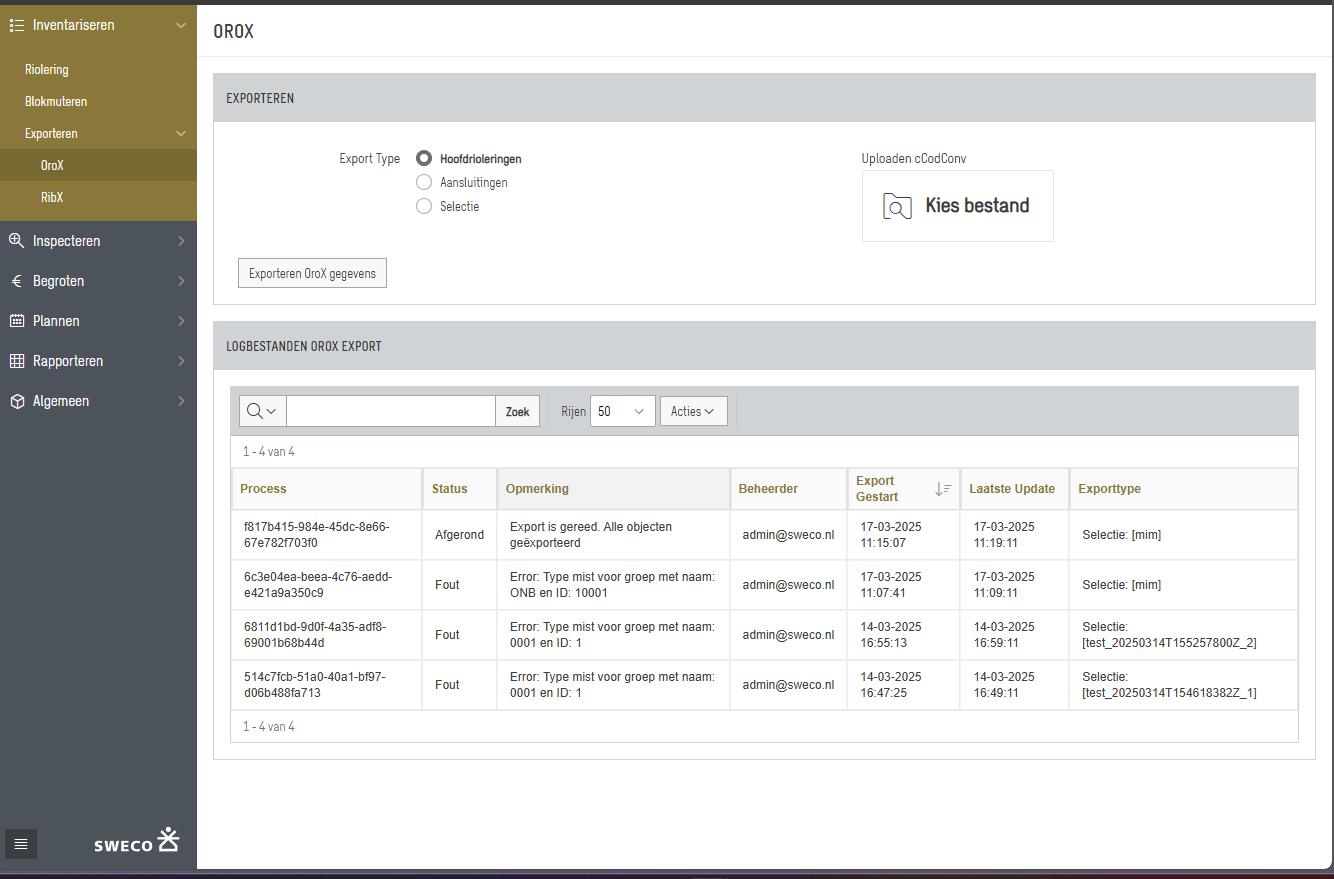Click the hamburger menu icon at sidebar bottom

click(21, 844)
